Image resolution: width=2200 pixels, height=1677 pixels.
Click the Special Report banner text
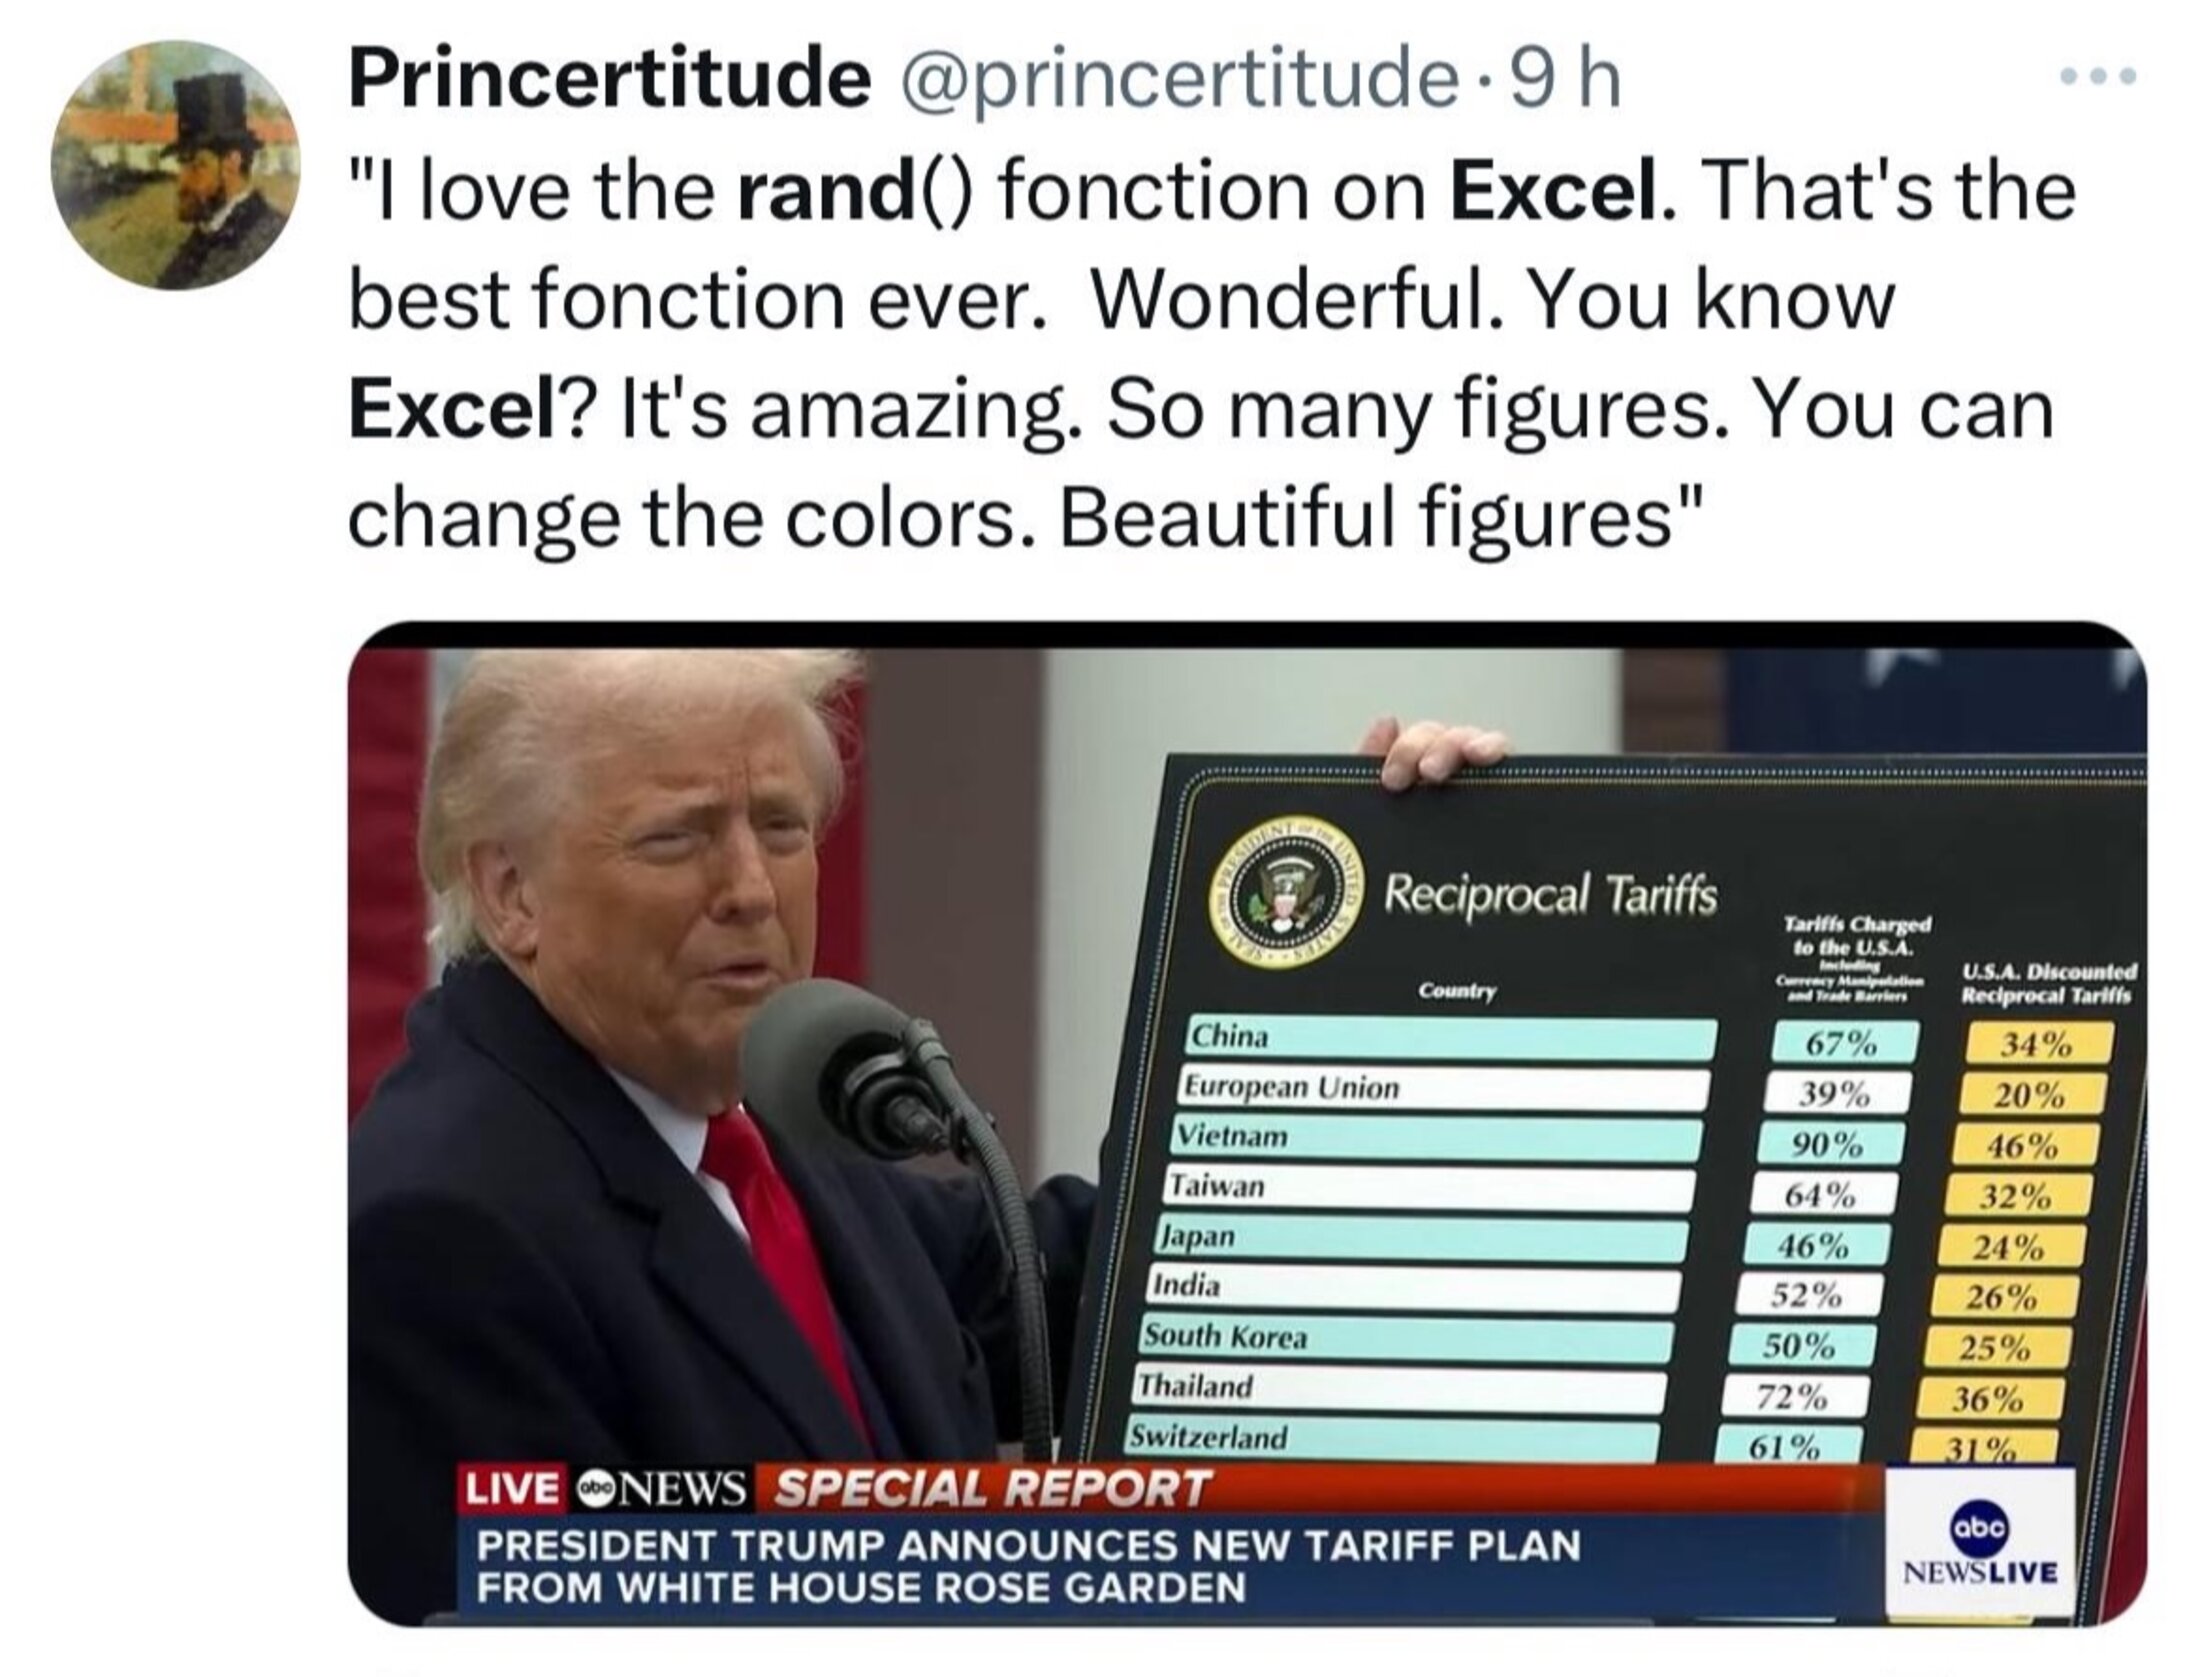pos(992,1487)
